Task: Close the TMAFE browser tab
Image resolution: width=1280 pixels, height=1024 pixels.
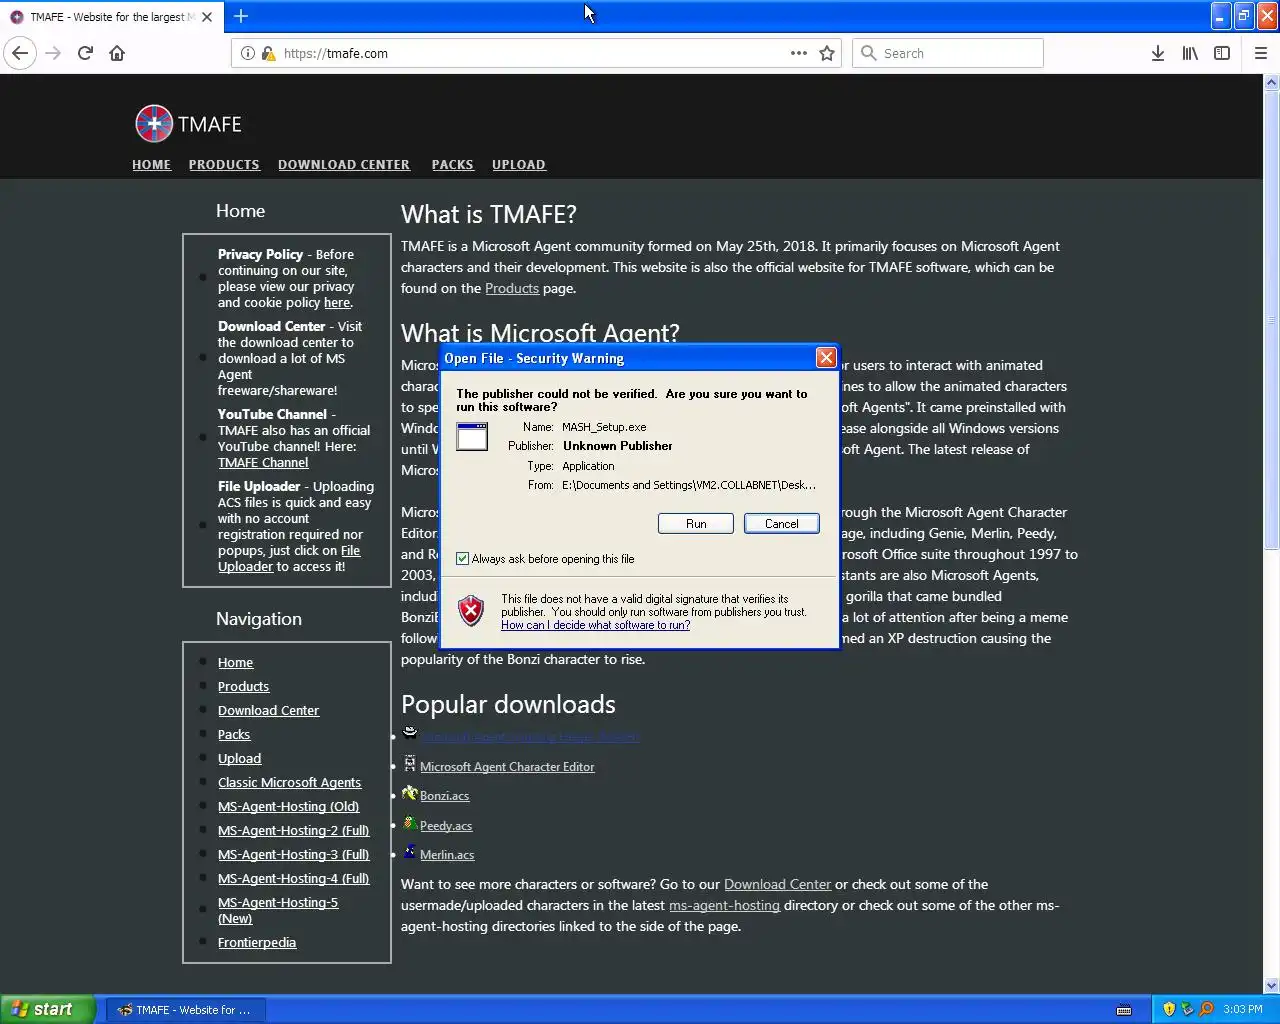Action: click(x=207, y=17)
